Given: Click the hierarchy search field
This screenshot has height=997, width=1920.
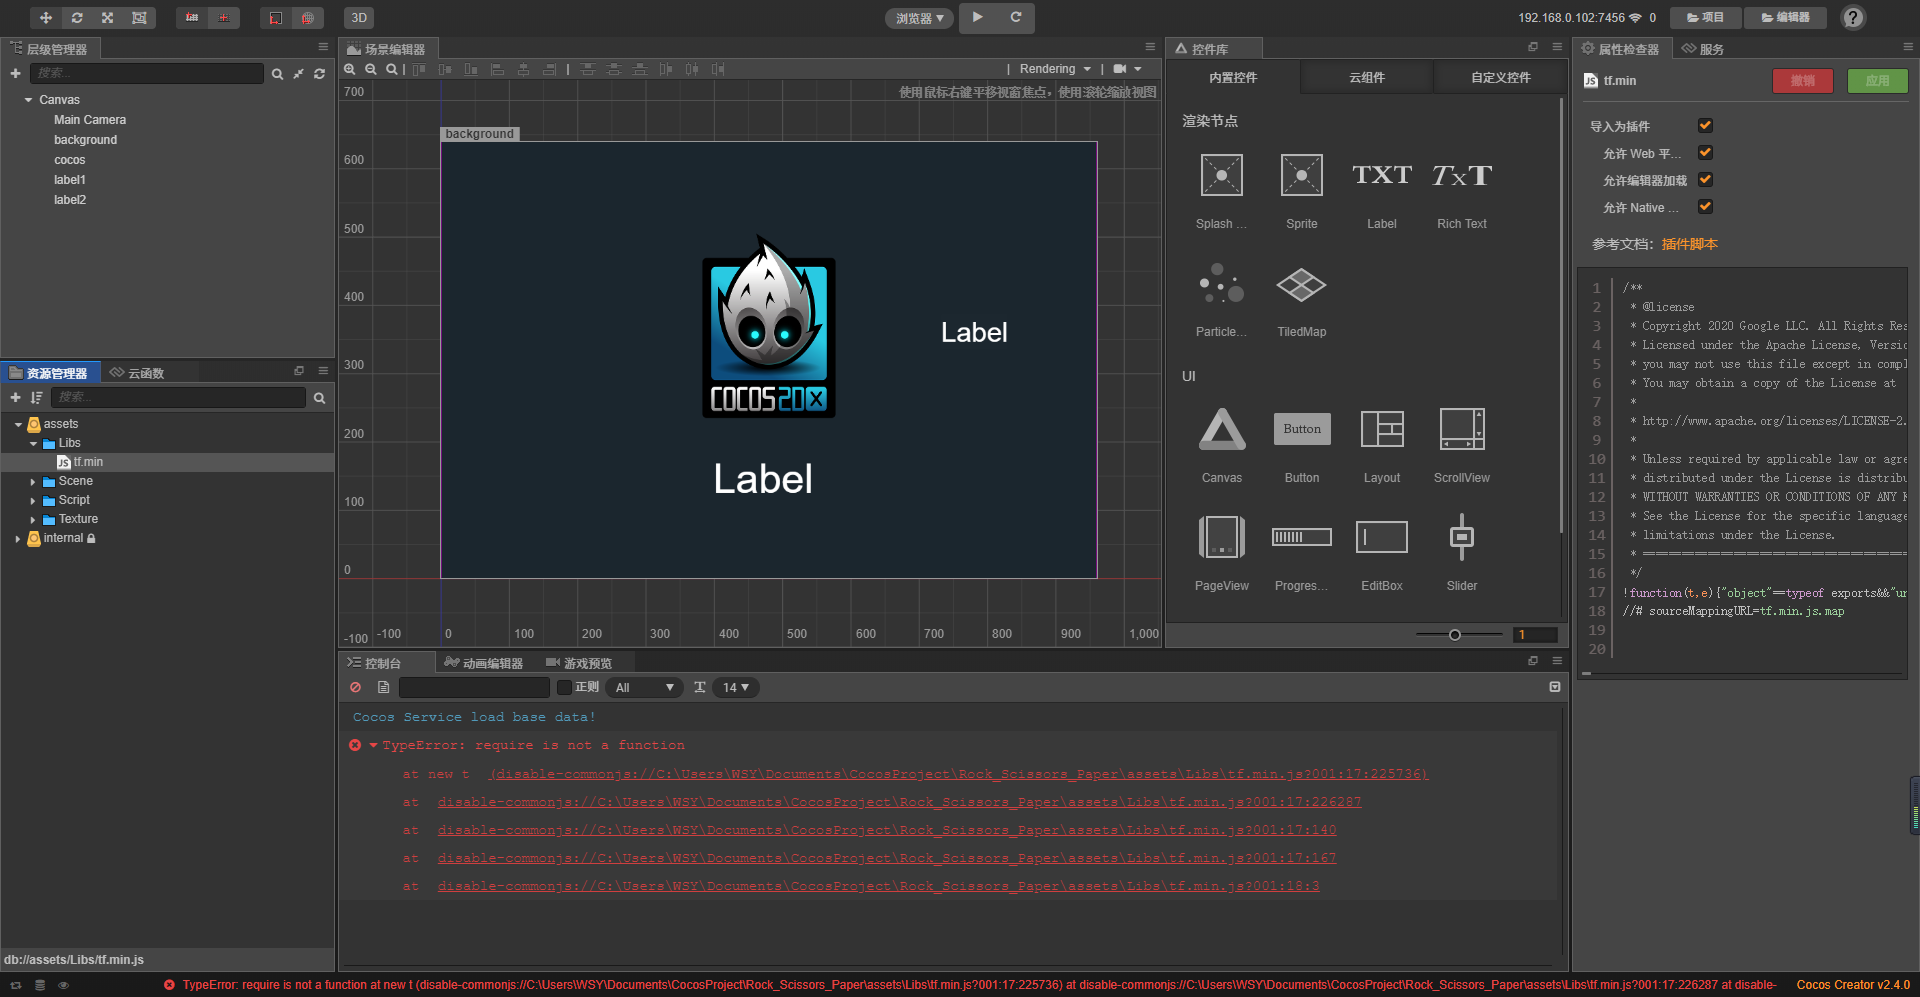Looking at the screenshot, I should tap(147, 73).
